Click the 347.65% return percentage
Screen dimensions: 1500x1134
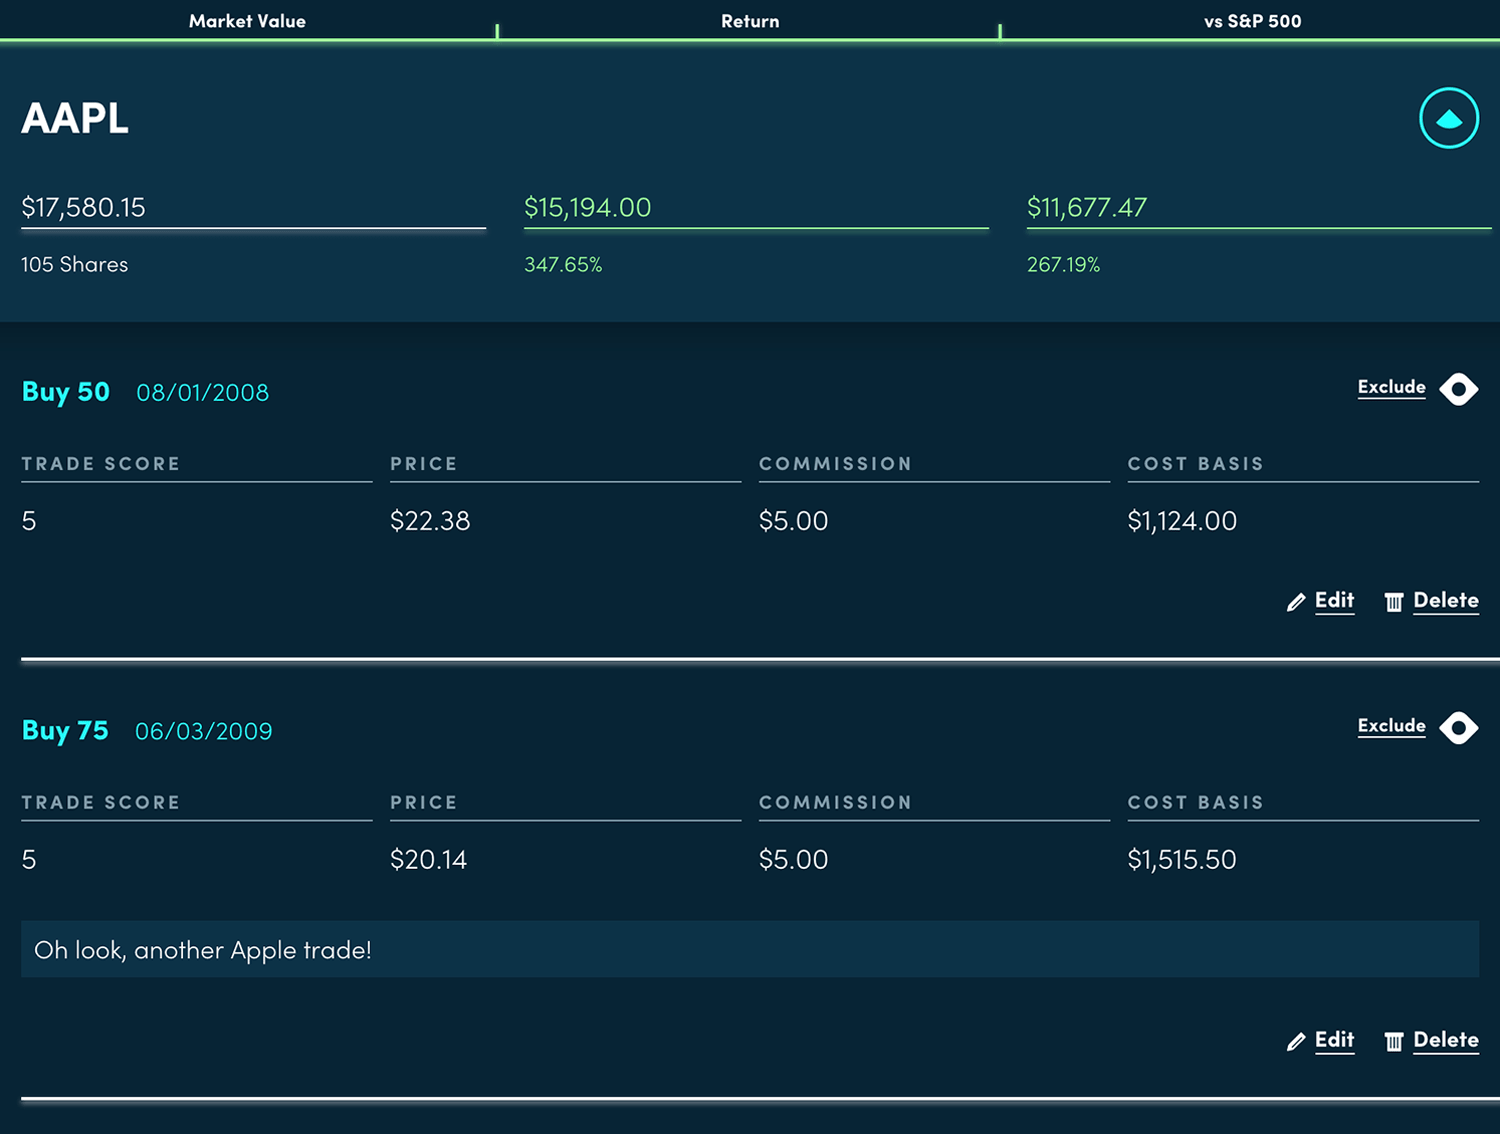click(x=563, y=264)
